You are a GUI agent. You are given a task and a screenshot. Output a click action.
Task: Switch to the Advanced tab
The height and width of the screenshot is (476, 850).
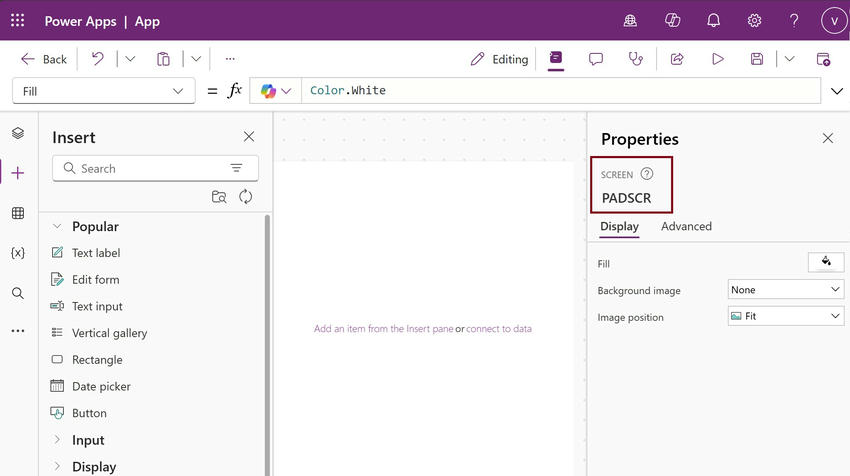click(686, 227)
